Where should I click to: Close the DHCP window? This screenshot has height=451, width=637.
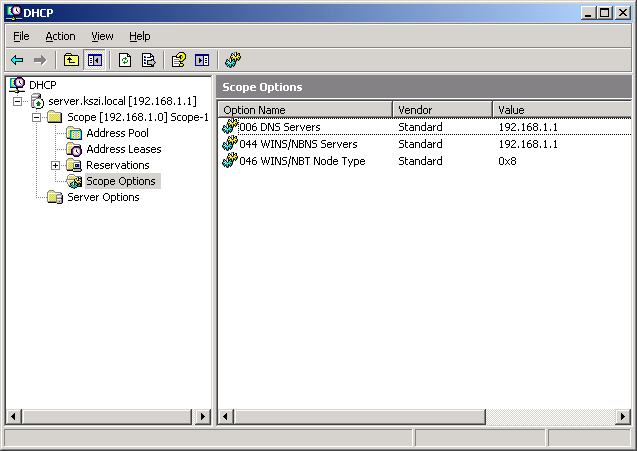(623, 13)
